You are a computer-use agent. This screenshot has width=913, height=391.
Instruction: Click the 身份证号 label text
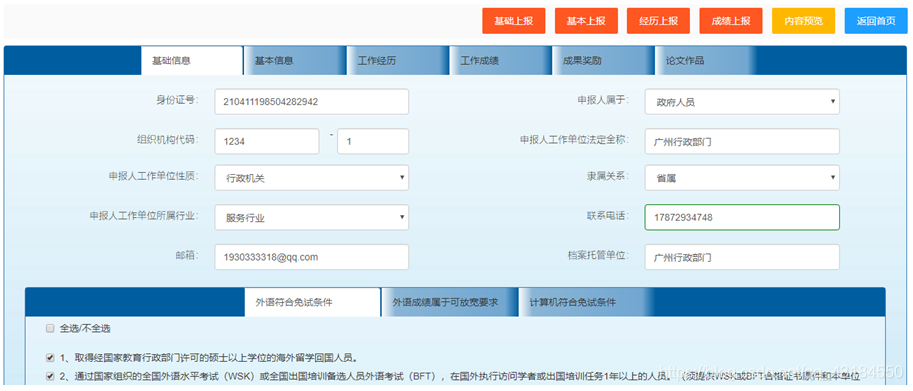[178, 99]
